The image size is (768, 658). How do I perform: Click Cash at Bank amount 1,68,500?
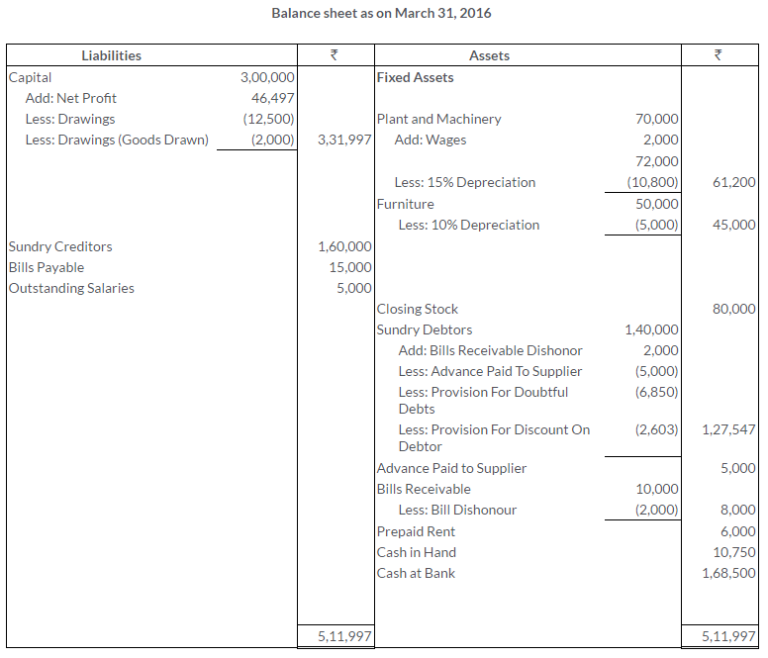tap(729, 573)
